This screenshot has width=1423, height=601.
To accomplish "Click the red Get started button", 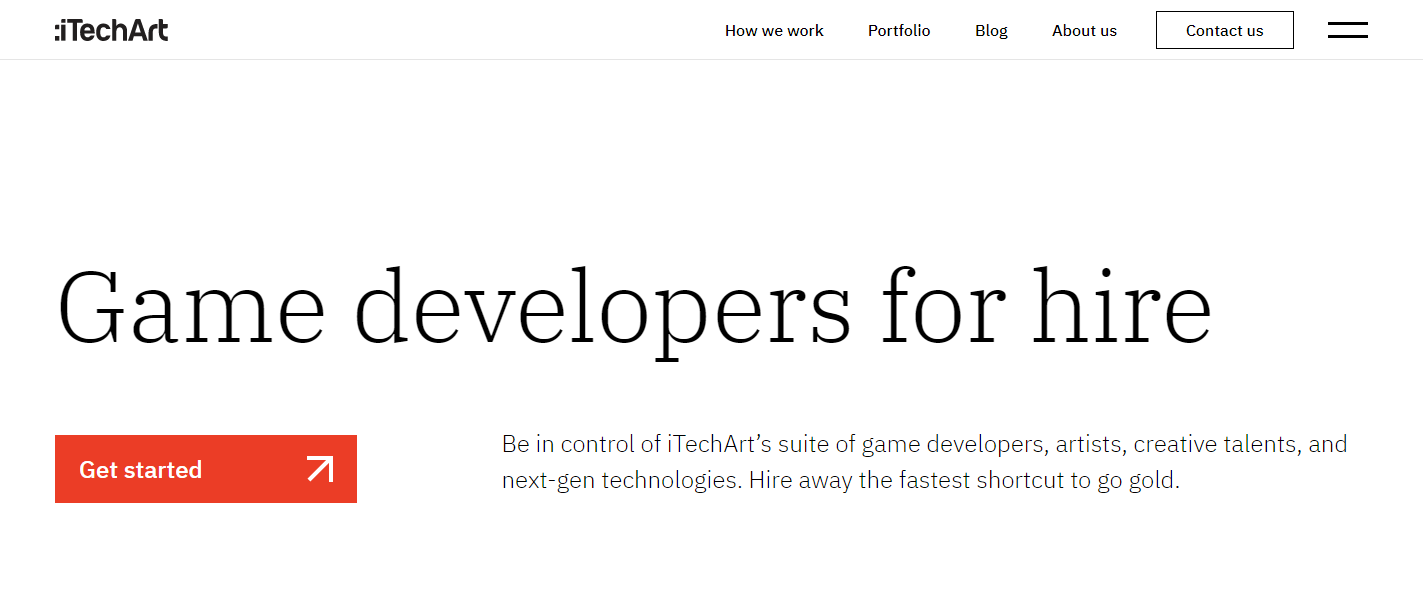I will (x=206, y=469).
